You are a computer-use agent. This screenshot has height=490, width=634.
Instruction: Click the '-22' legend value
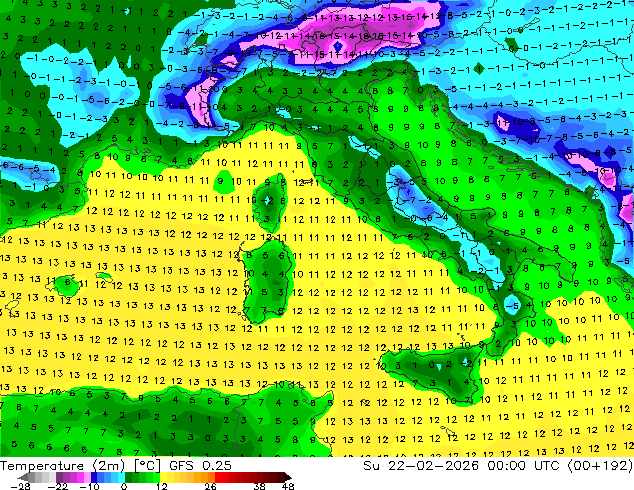pos(58,486)
